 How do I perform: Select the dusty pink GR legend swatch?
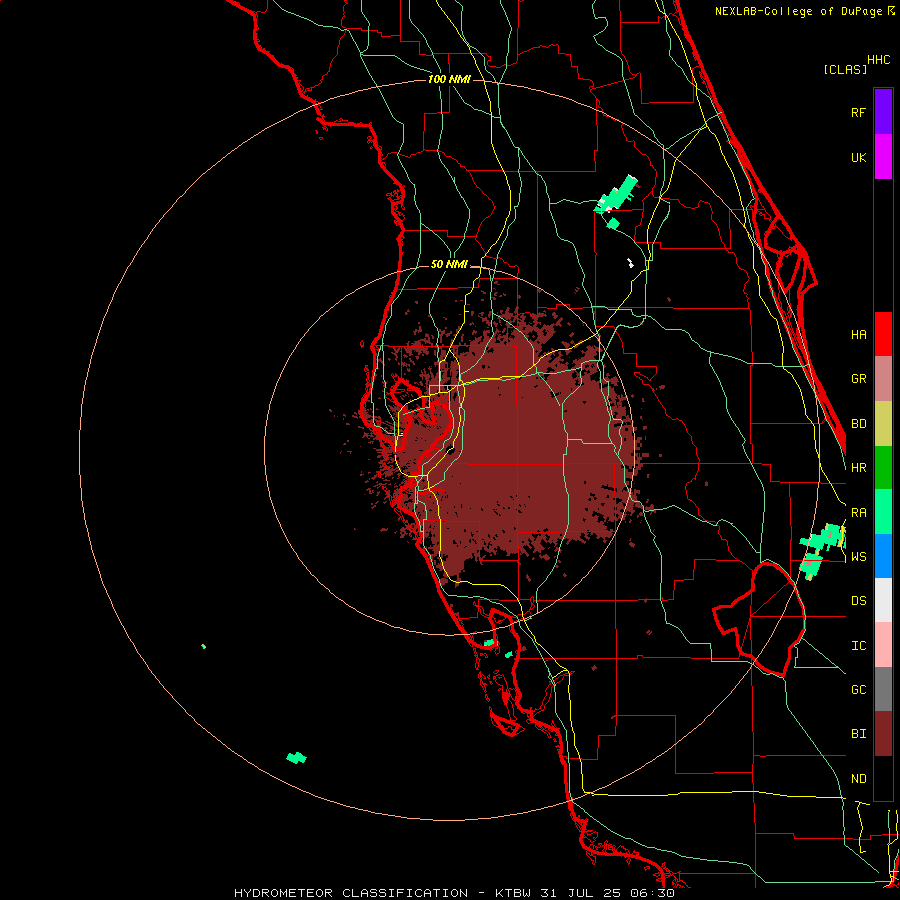(x=883, y=378)
